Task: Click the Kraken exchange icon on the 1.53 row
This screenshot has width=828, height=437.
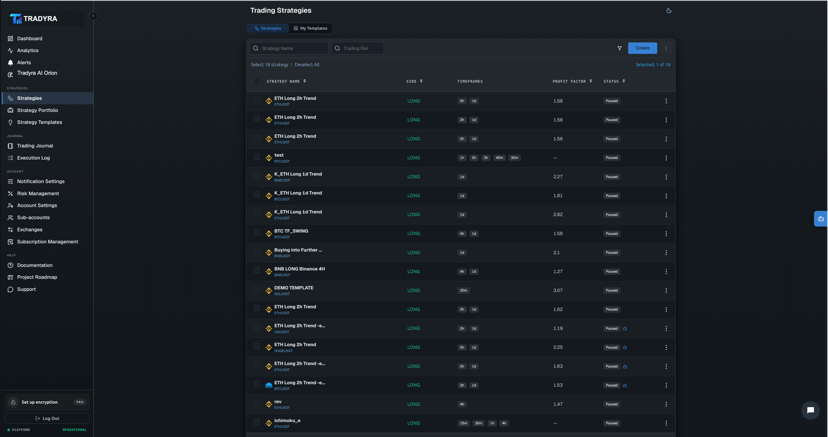Action: (268, 385)
